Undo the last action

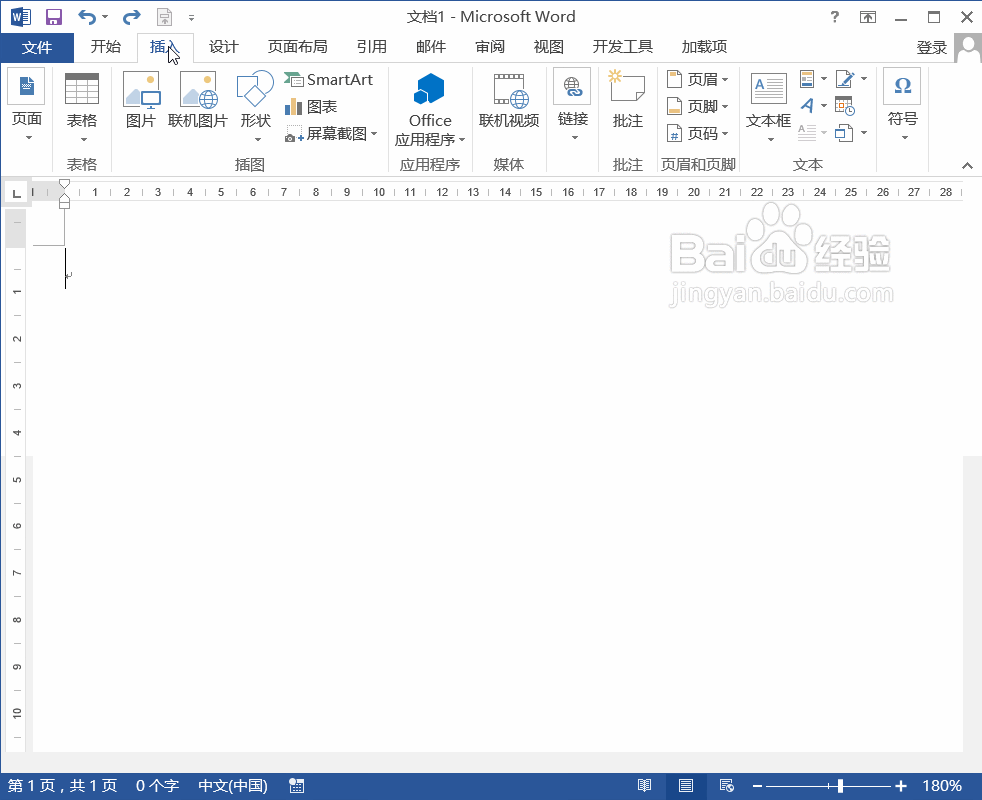click(x=86, y=17)
